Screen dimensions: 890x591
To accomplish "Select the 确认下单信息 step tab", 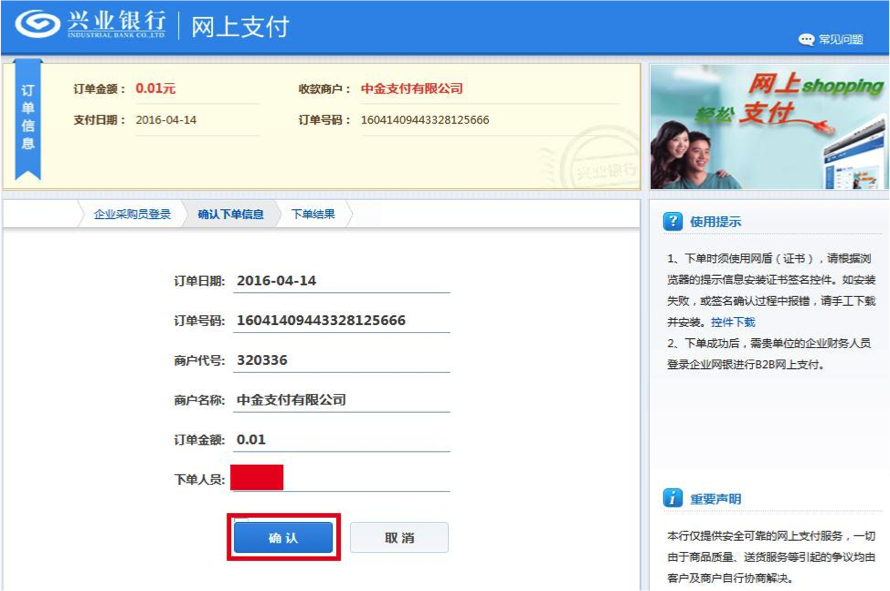I will pos(230,214).
